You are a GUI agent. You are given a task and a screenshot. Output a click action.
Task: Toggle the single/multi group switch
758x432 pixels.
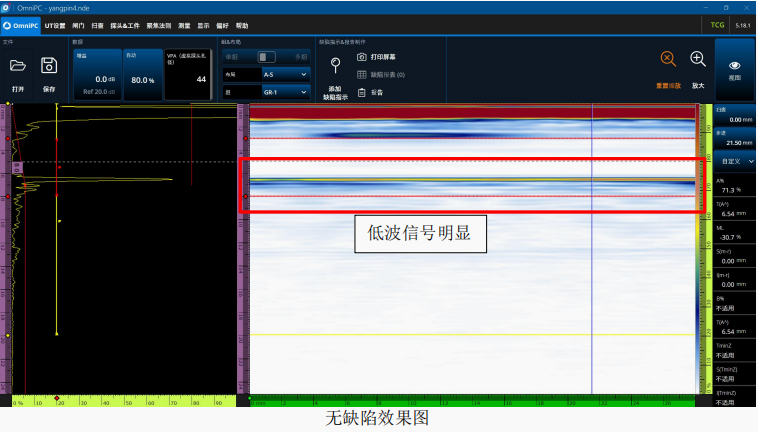click(266, 57)
